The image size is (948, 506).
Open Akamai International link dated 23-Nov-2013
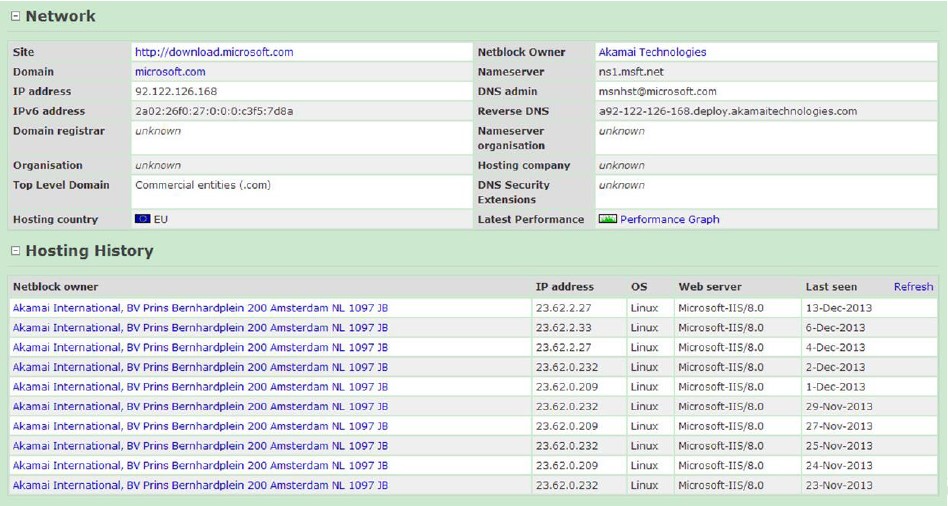[200, 485]
